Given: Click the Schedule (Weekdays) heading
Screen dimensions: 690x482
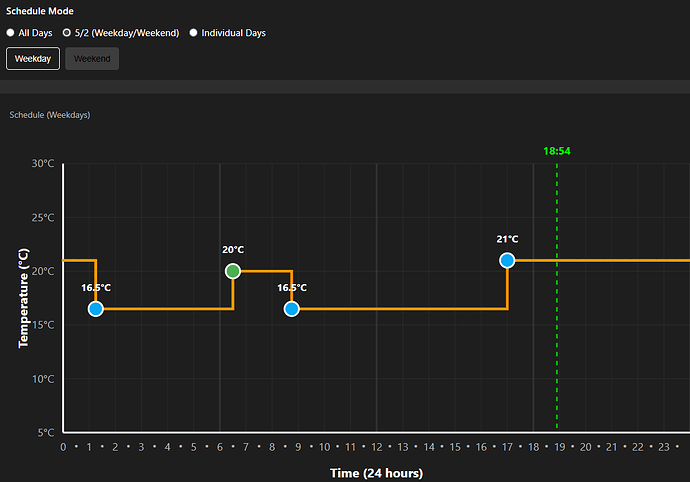Looking at the screenshot, I should [x=50, y=115].
